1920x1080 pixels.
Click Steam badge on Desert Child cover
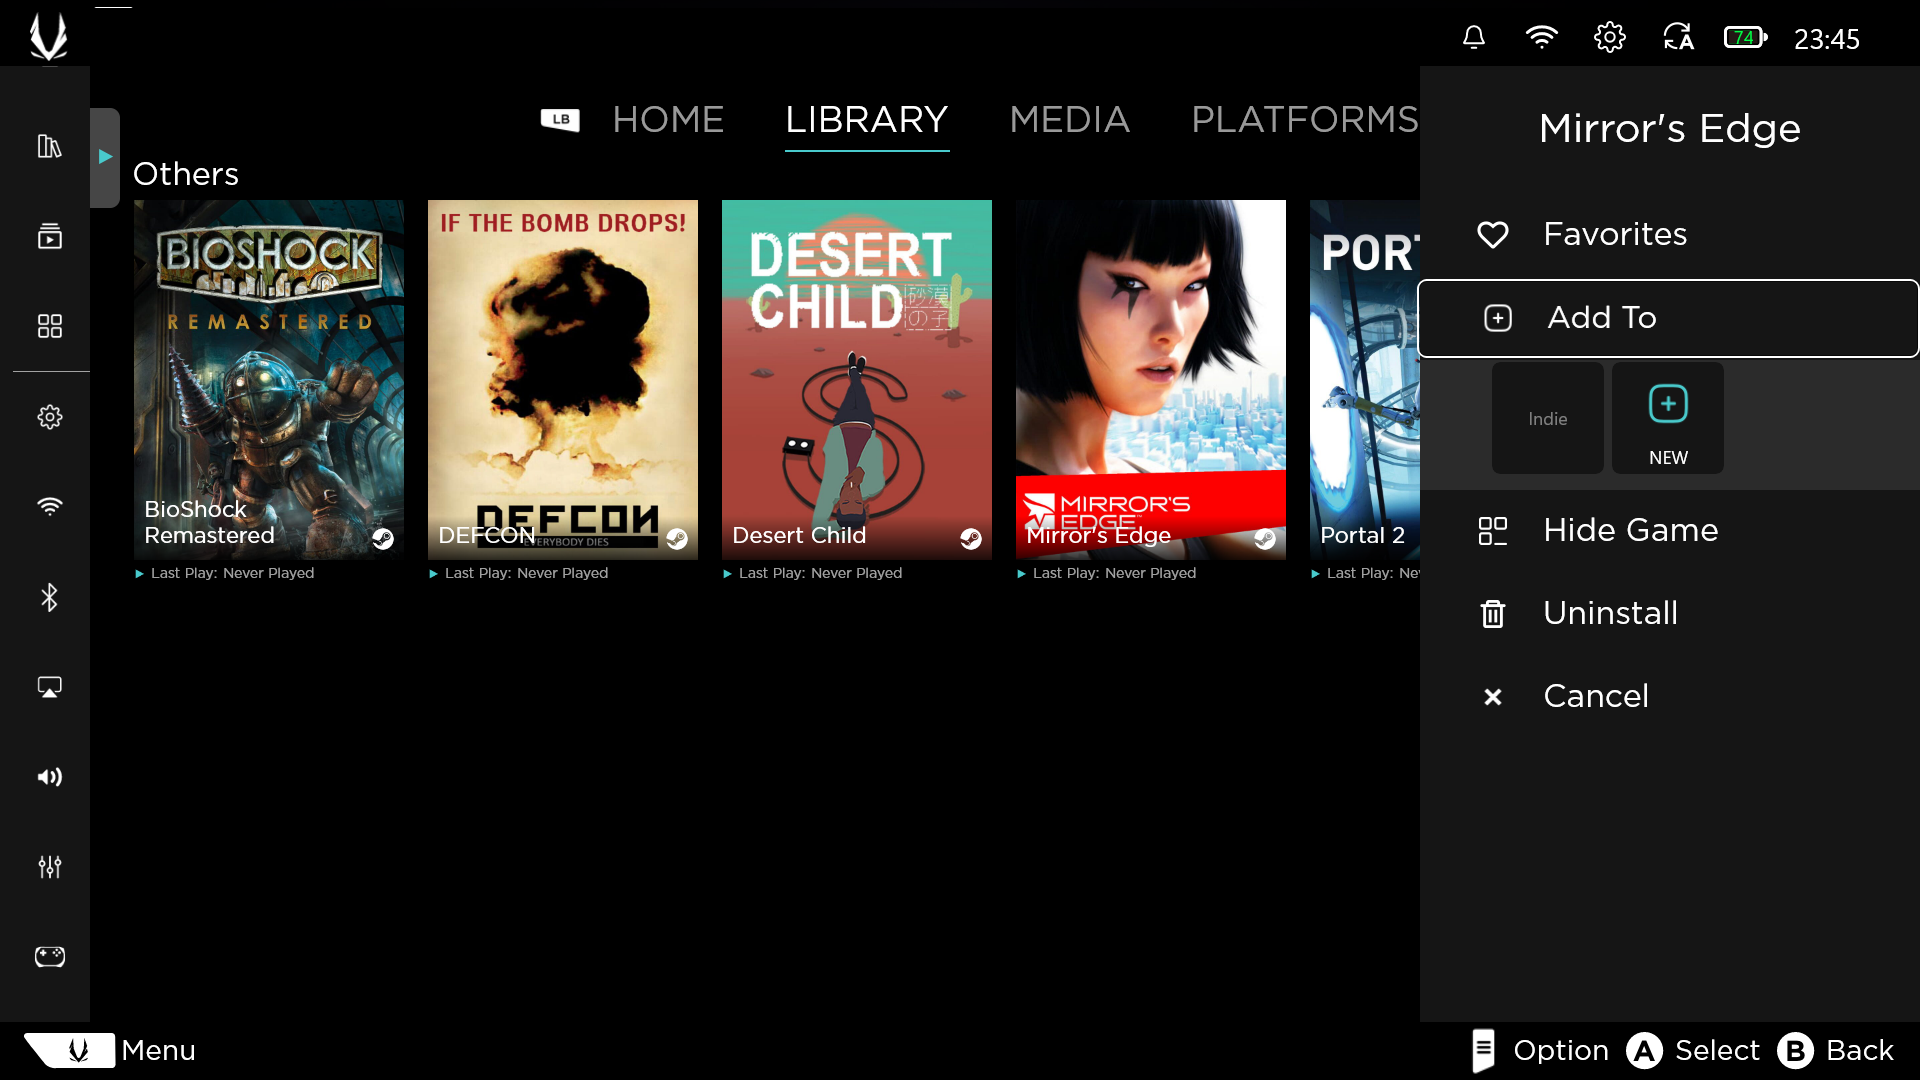971,539
